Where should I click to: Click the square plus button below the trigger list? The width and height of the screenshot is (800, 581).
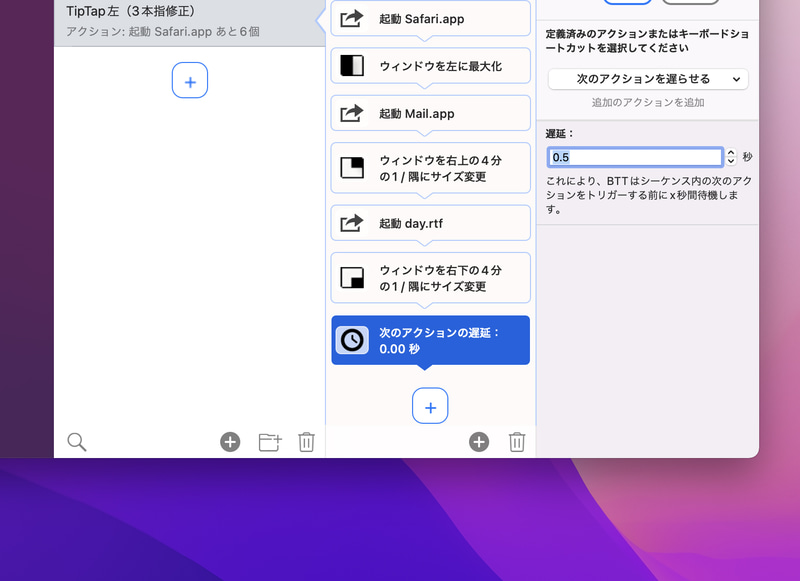tap(190, 81)
